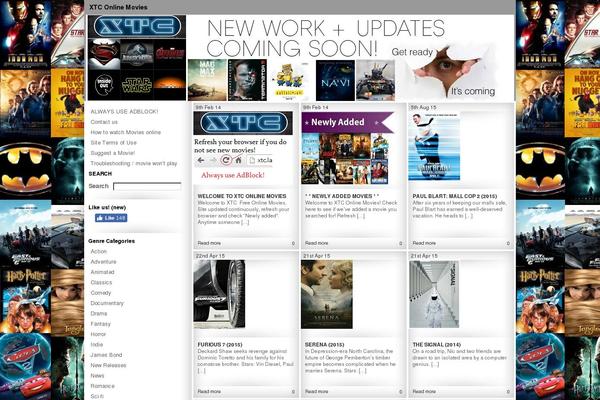600x400 pixels.
Task: Click the Newly Added movies collage
Action: pos(348,148)
